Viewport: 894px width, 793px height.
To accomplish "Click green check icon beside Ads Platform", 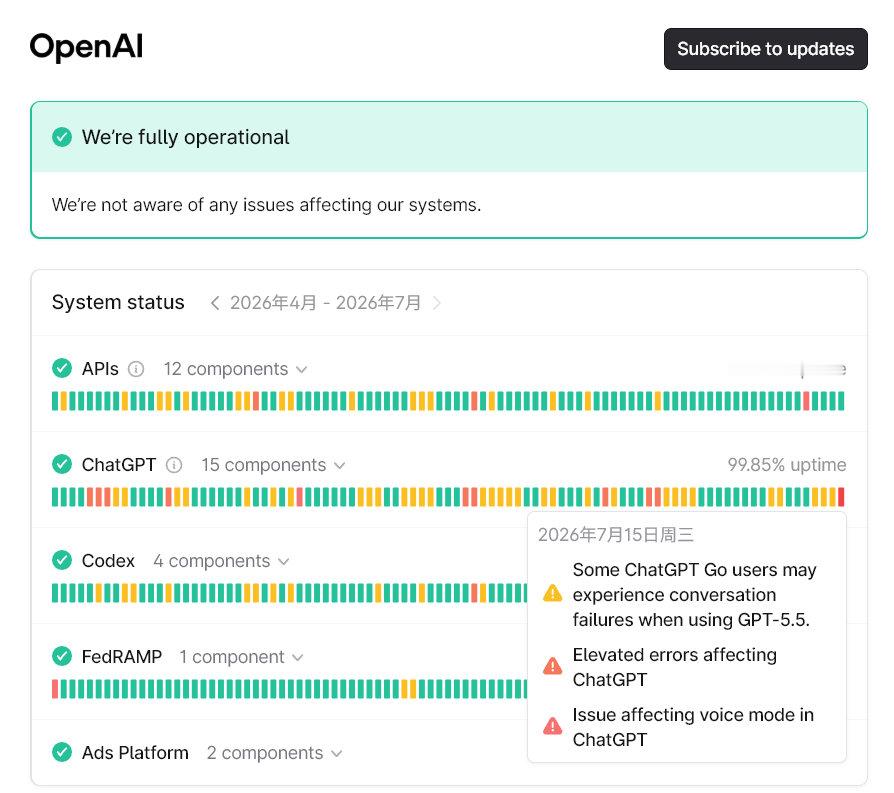I will click(62, 752).
